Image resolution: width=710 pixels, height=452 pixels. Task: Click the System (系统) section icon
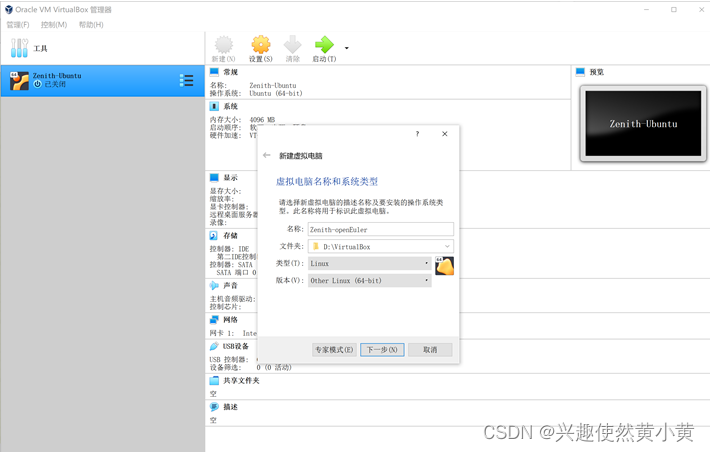(x=214, y=106)
